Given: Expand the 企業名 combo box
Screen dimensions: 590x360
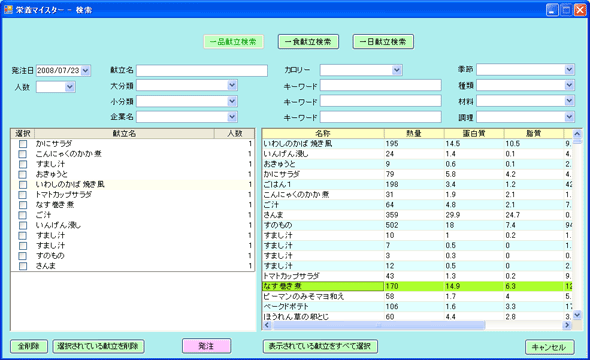Looking at the screenshot, I should click(x=232, y=117).
